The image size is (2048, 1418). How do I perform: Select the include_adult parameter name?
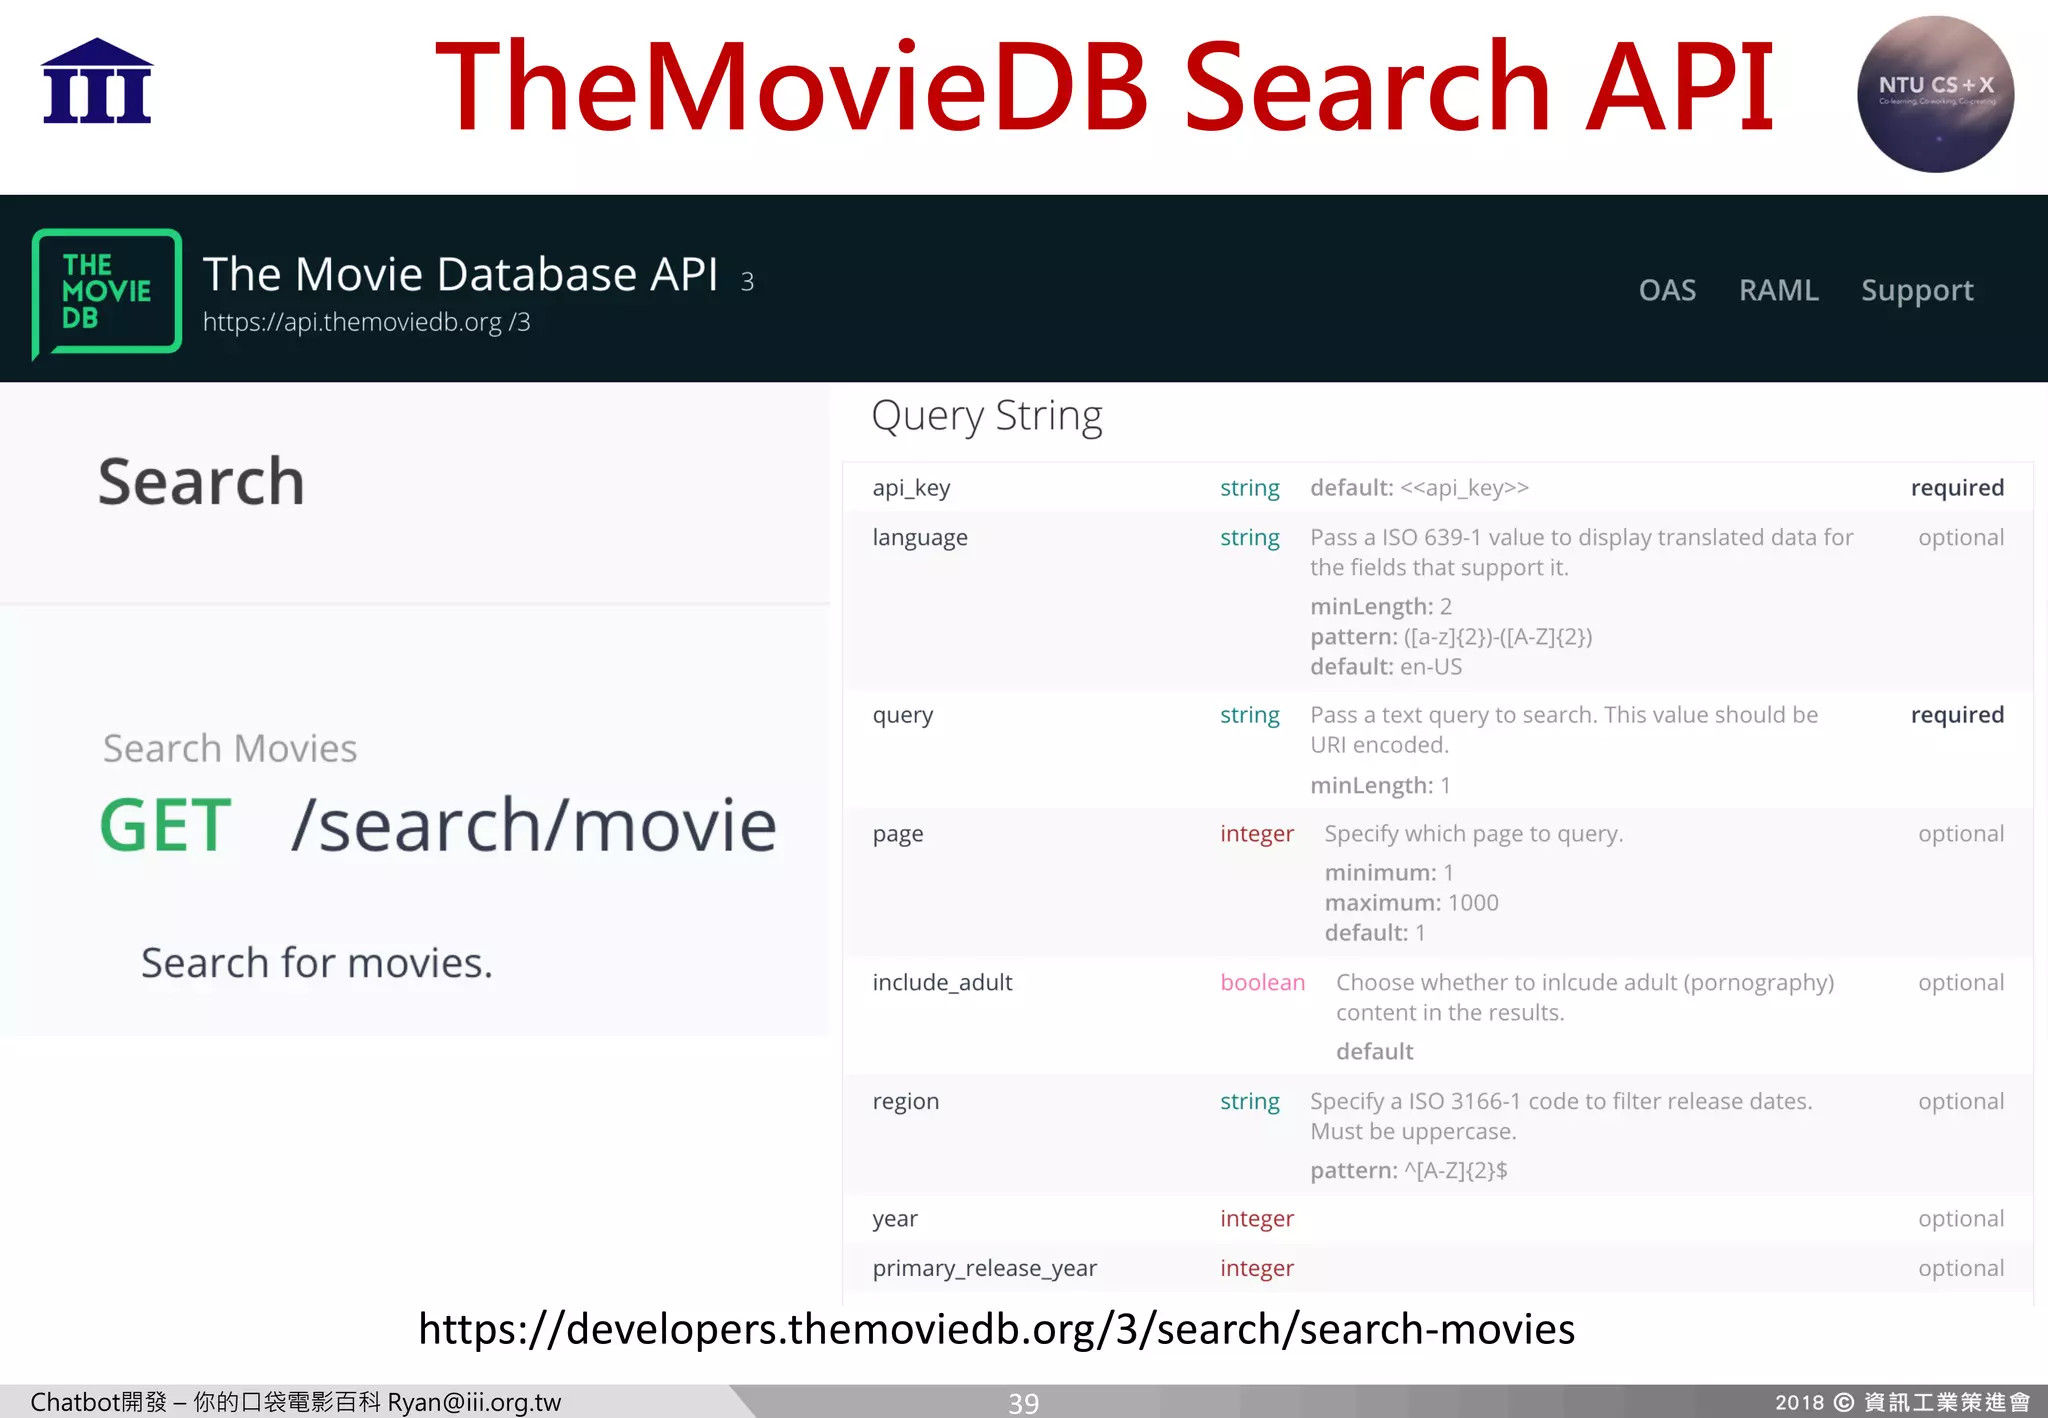pos(942,982)
